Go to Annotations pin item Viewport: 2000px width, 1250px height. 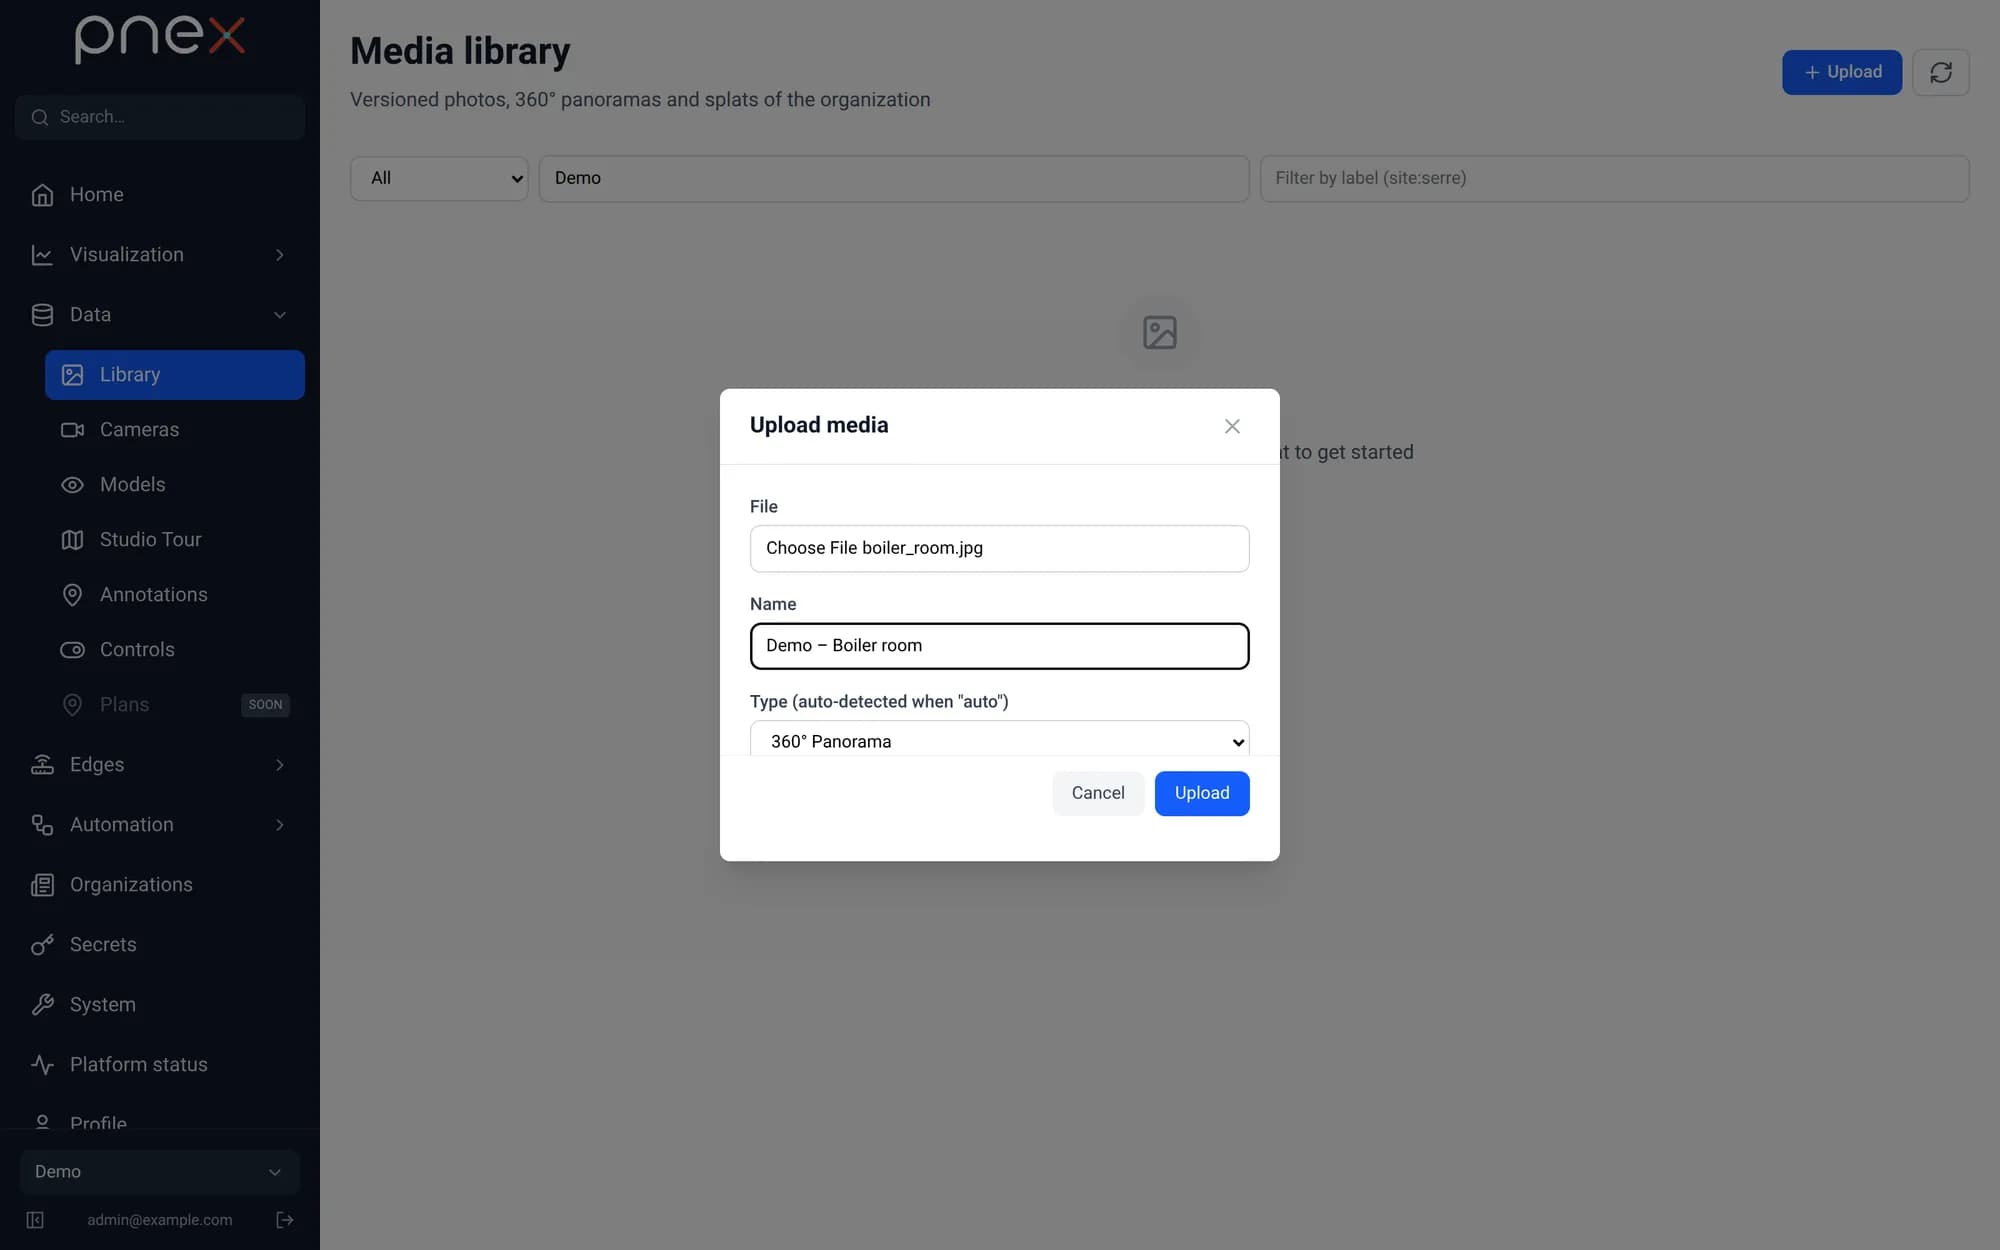175,594
